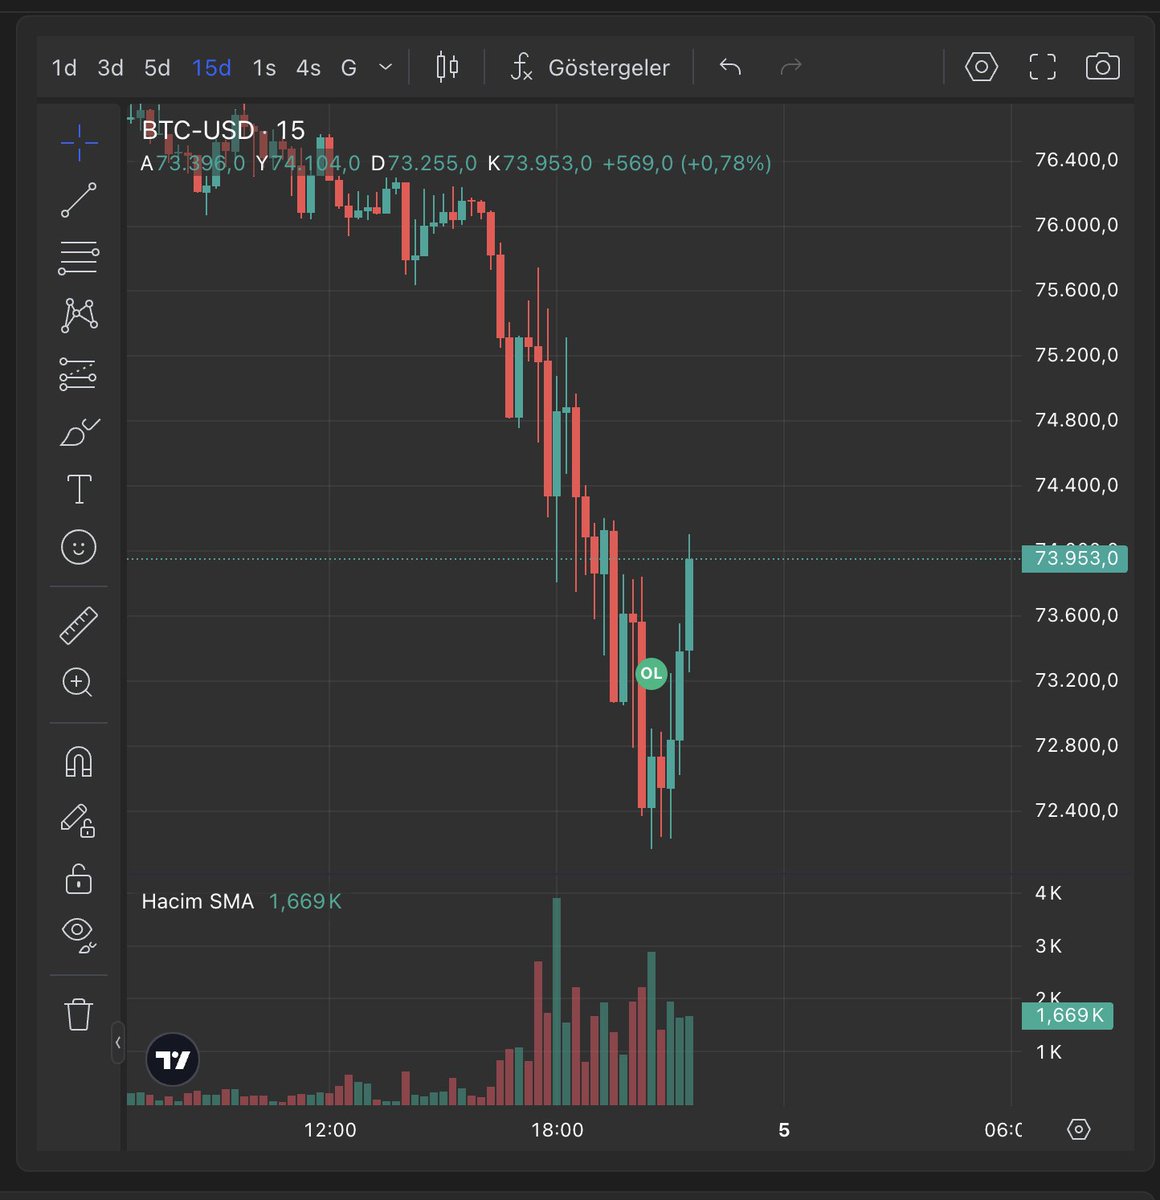This screenshot has width=1160, height=1200.
Task: Switch to 1d interval
Action: [64, 67]
